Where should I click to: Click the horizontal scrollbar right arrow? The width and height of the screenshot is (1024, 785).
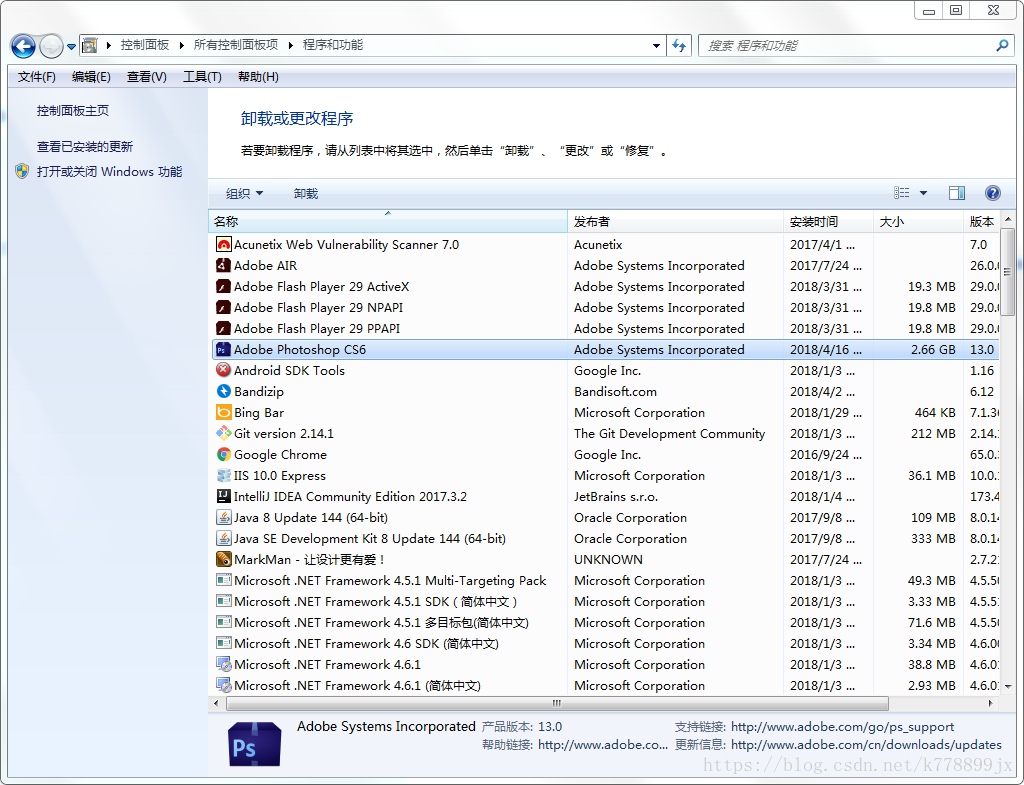coord(991,703)
